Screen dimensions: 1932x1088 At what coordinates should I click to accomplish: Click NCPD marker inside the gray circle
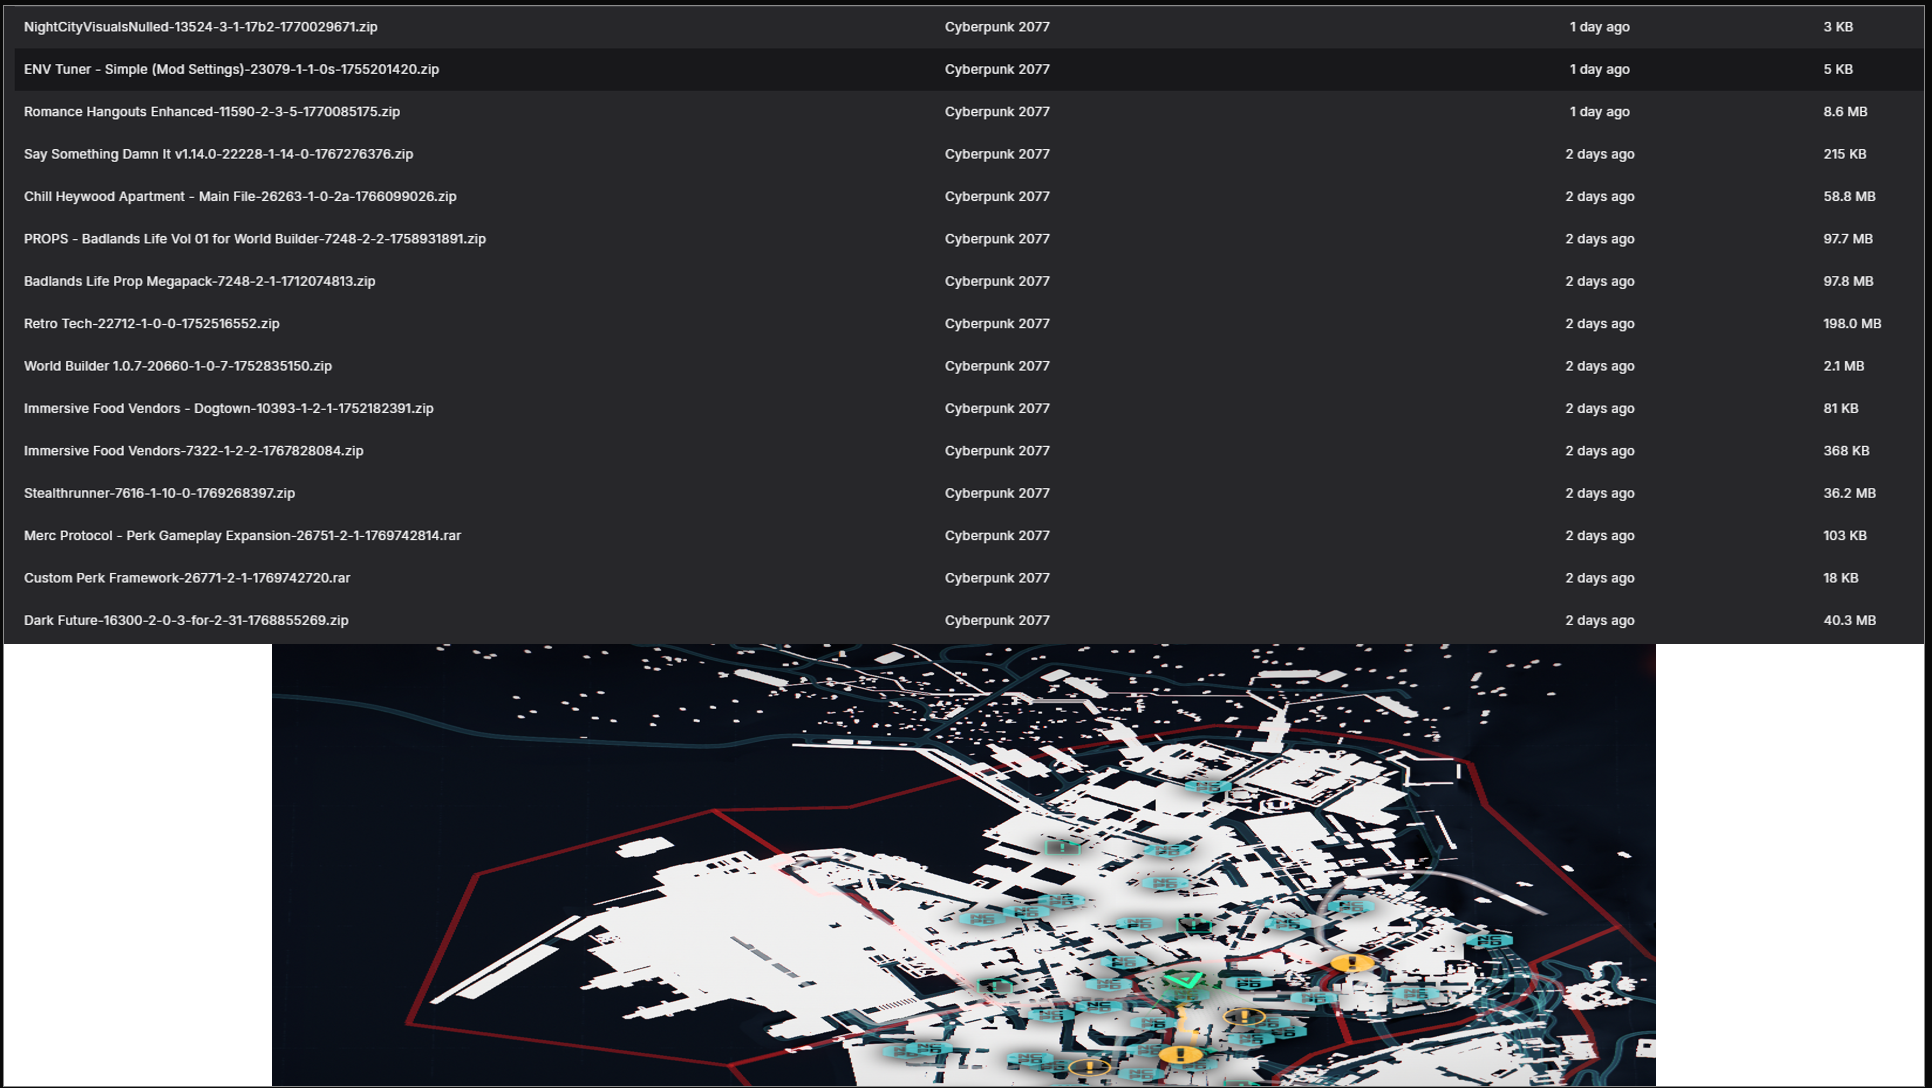click(x=1350, y=907)
